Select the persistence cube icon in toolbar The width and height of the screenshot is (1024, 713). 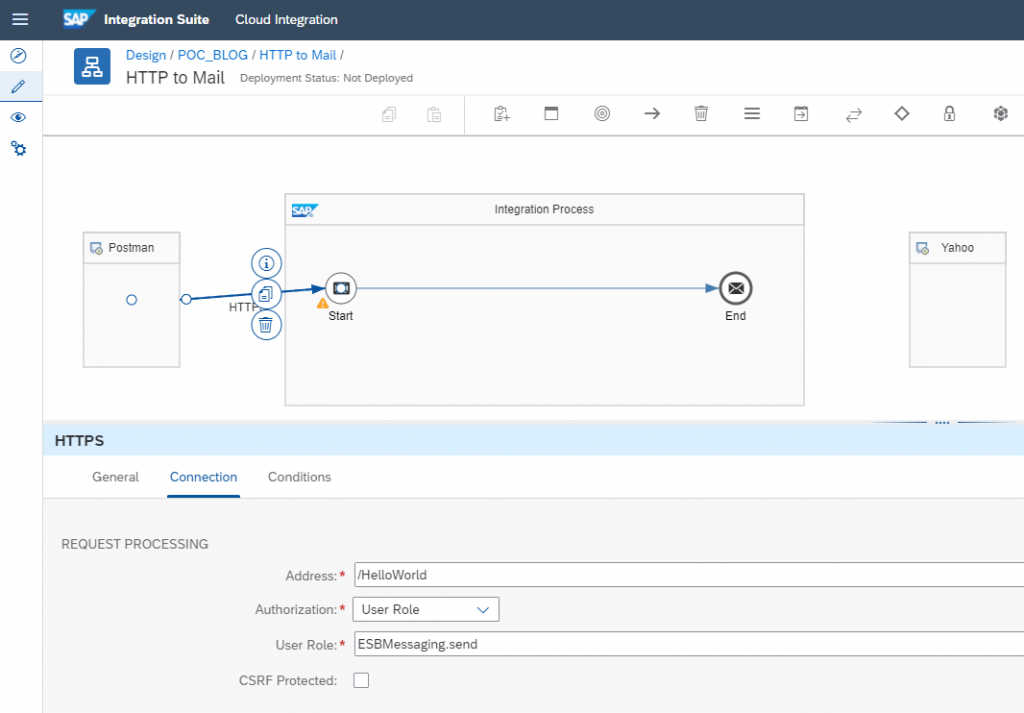click(x=1000, y=114)
